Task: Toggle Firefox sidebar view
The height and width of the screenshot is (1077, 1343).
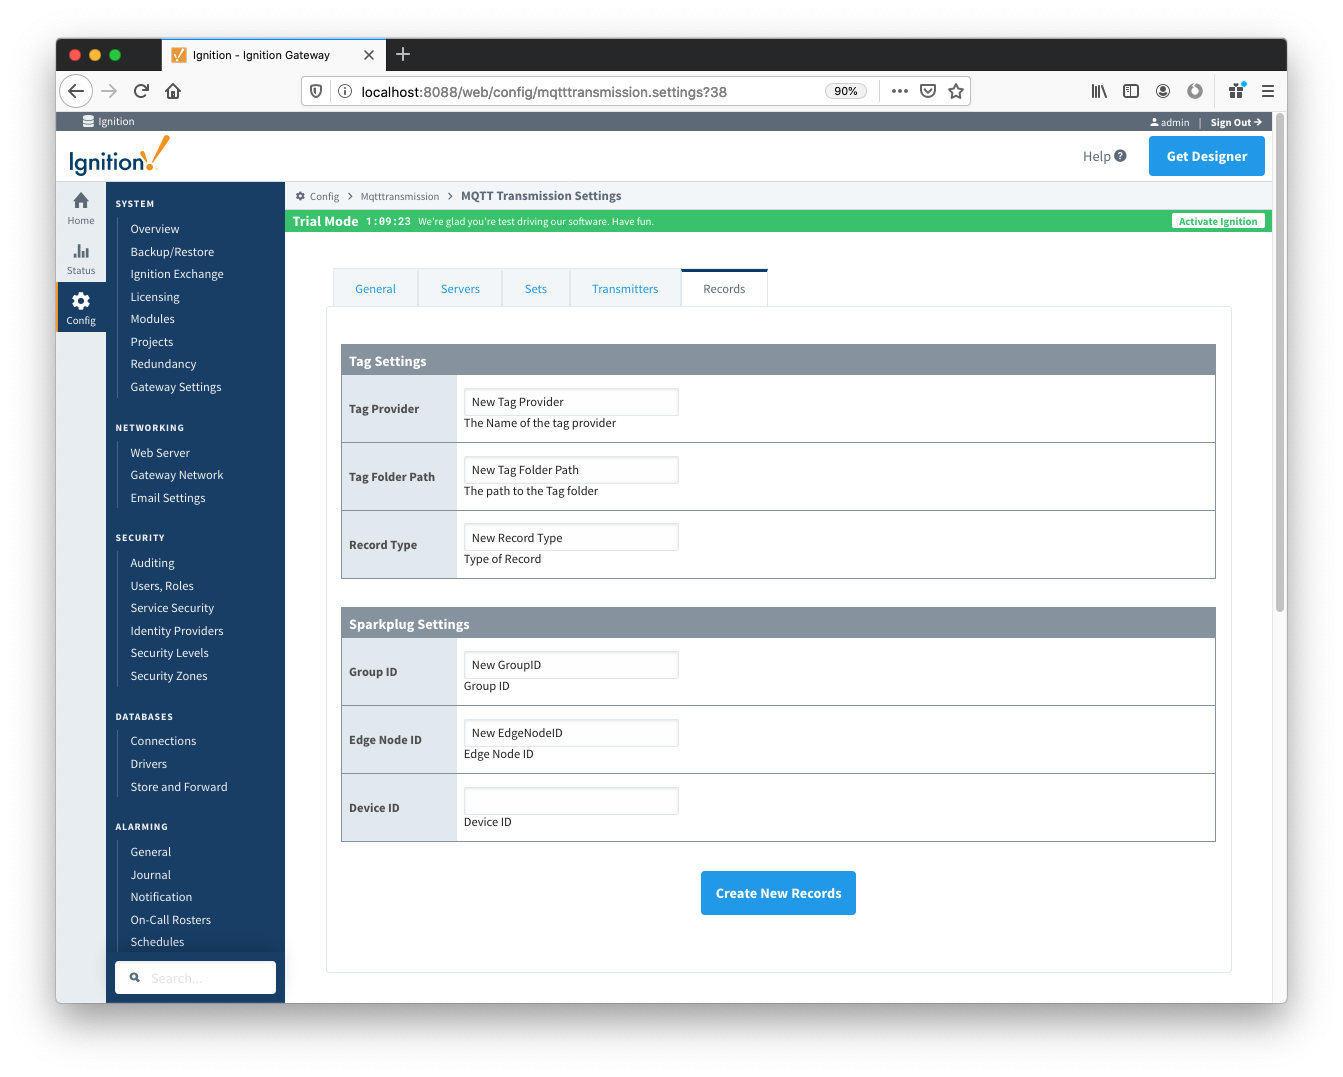Action: pos(1131,91)
